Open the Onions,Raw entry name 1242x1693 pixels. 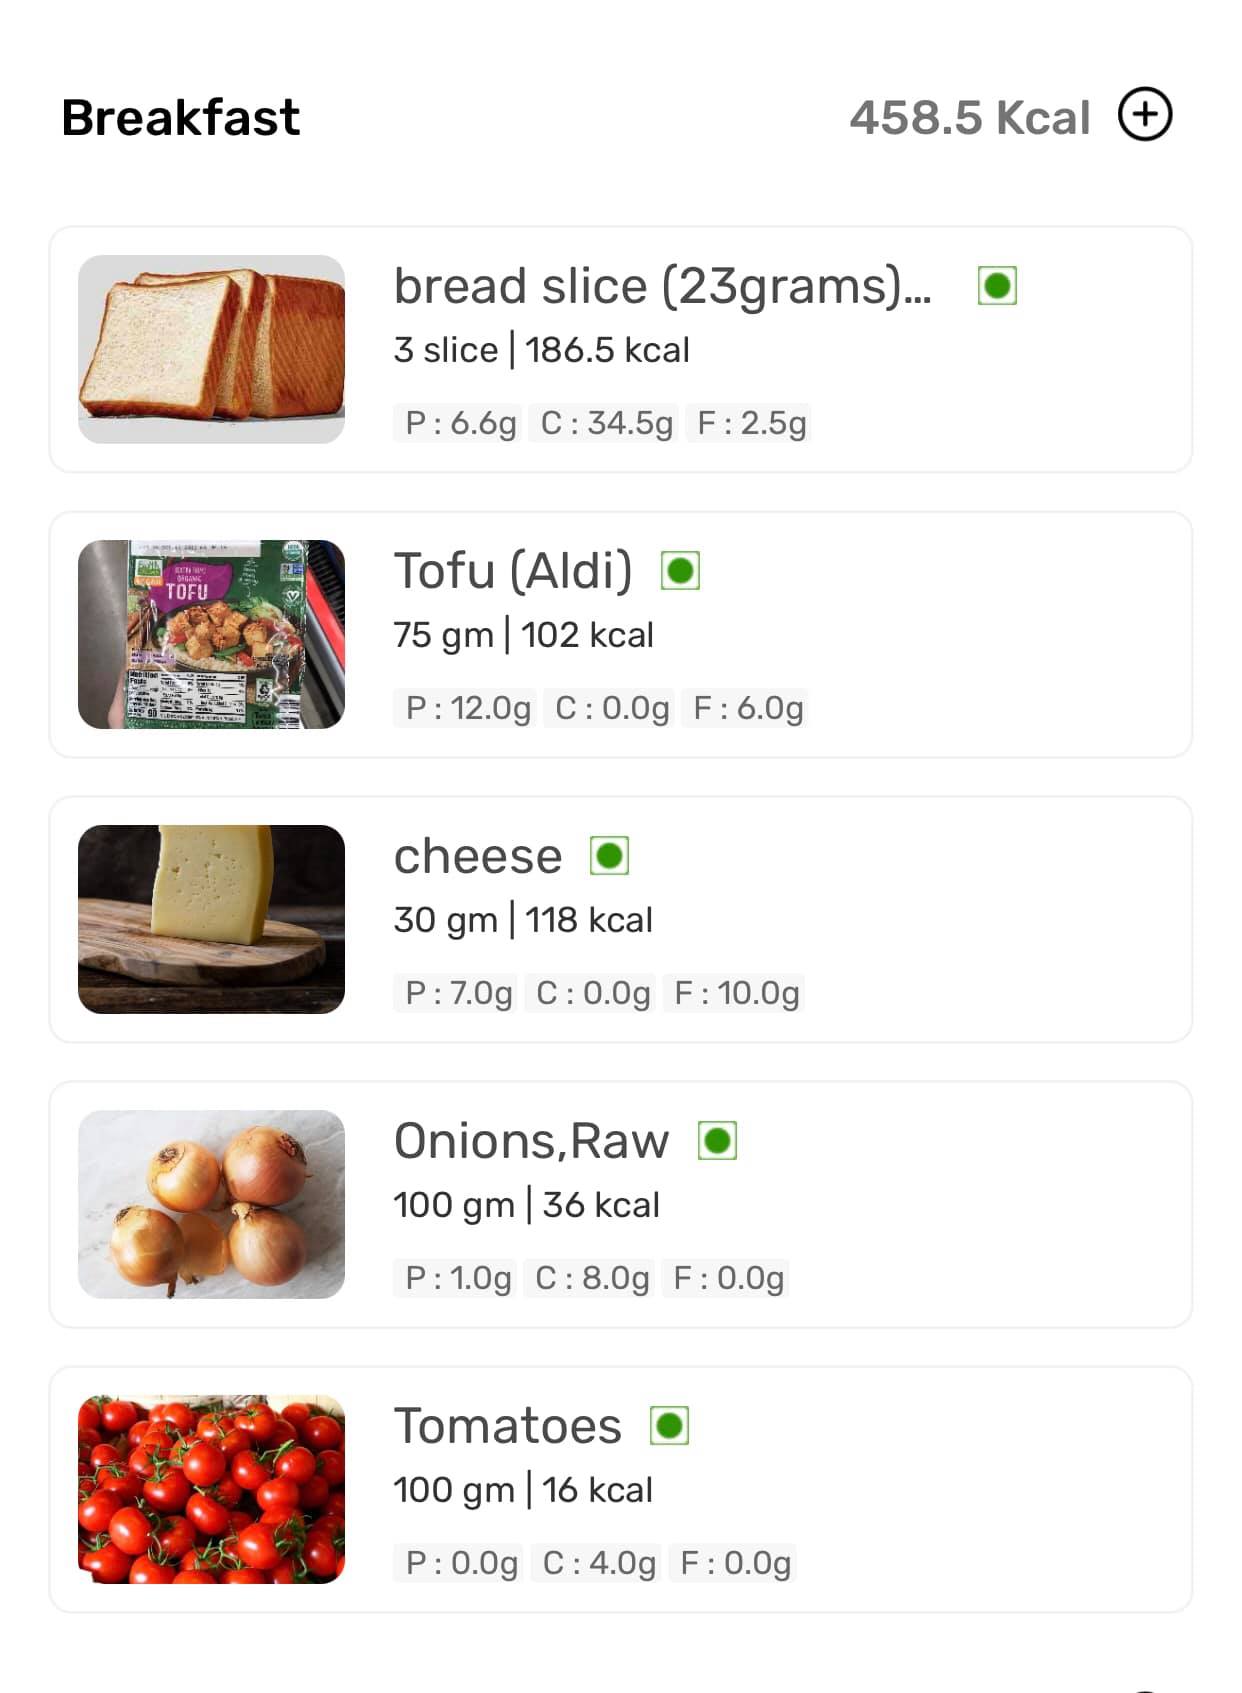(531, 1142)
